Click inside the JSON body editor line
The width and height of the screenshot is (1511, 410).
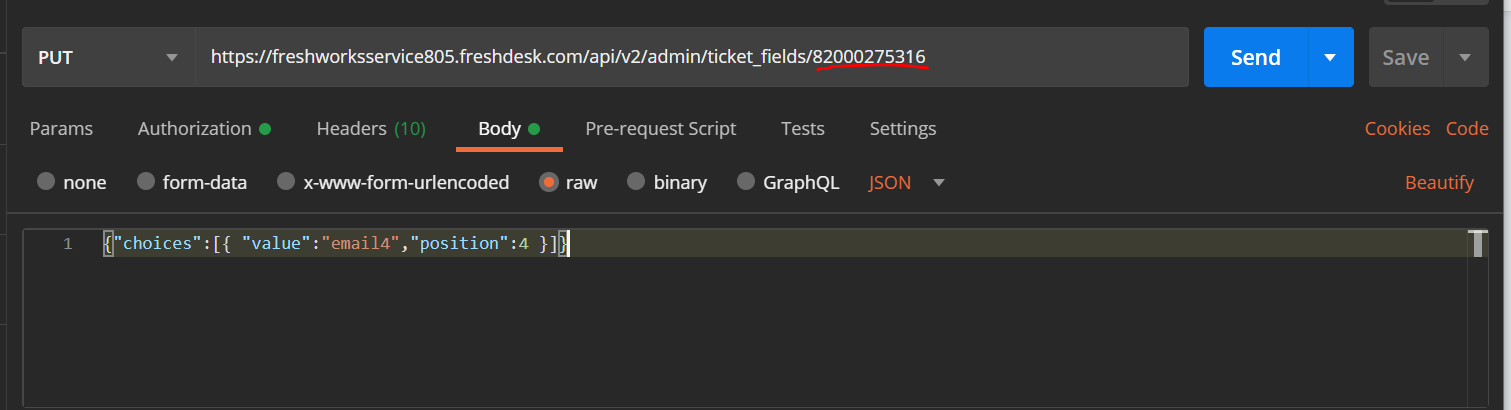(785, 243)
